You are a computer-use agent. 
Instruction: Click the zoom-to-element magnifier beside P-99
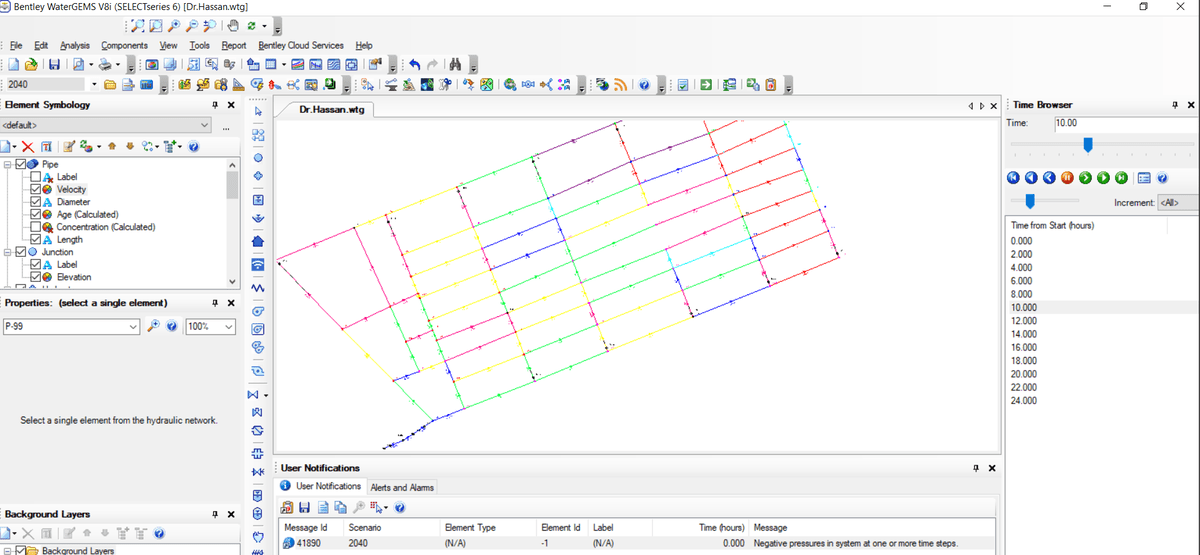coord(153,327)
